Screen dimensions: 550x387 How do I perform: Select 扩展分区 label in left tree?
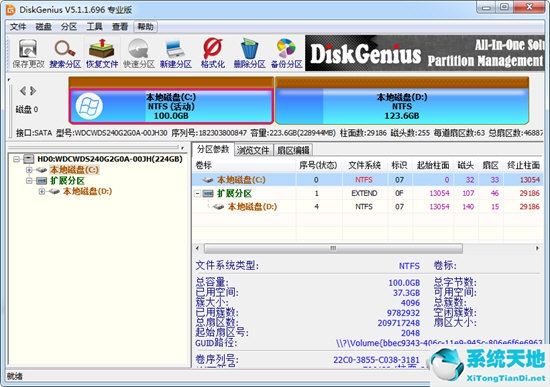(67, 181)
